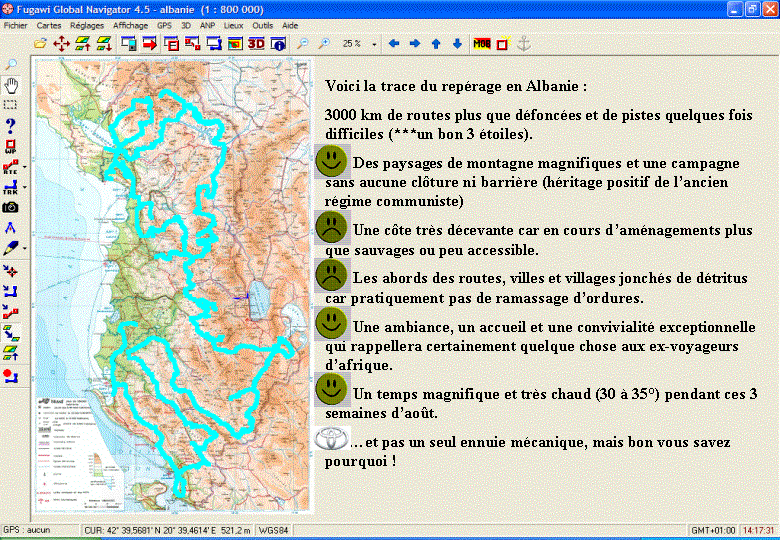The width and height of the screenshot is (780, 540).
Task: Click the camera icon in sidebar
Action: pyautogui.click(x=10, y=207)
